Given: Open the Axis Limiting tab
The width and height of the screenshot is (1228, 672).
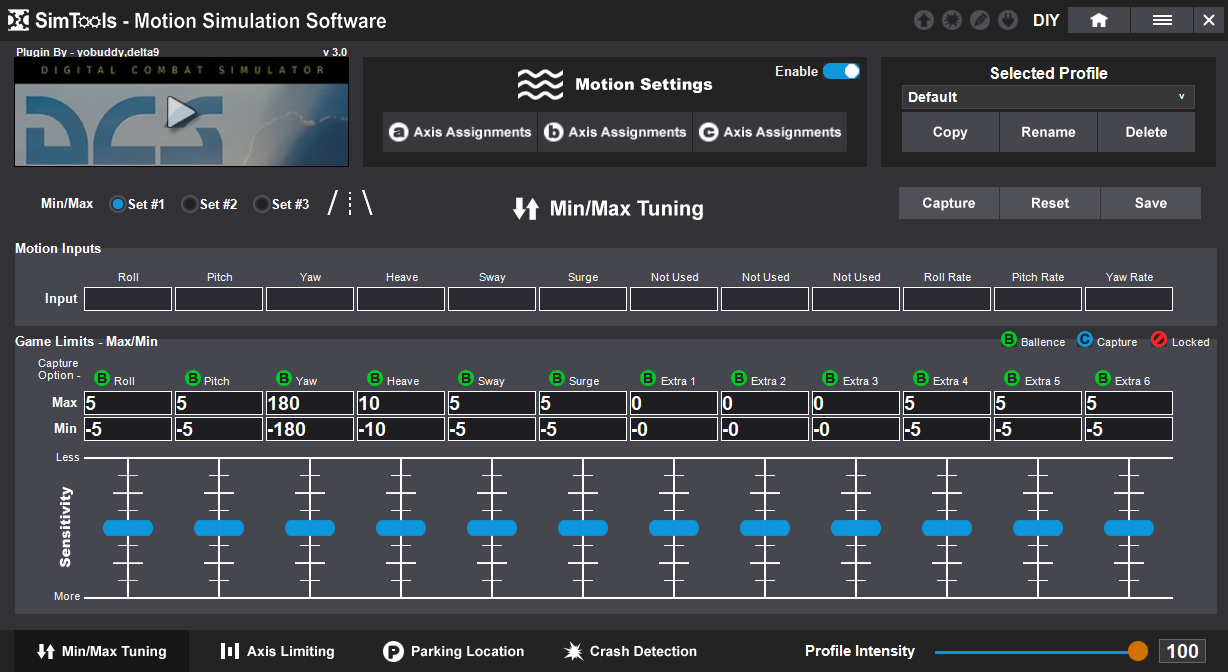Looking at the screenshot, I should click(278, 651).
